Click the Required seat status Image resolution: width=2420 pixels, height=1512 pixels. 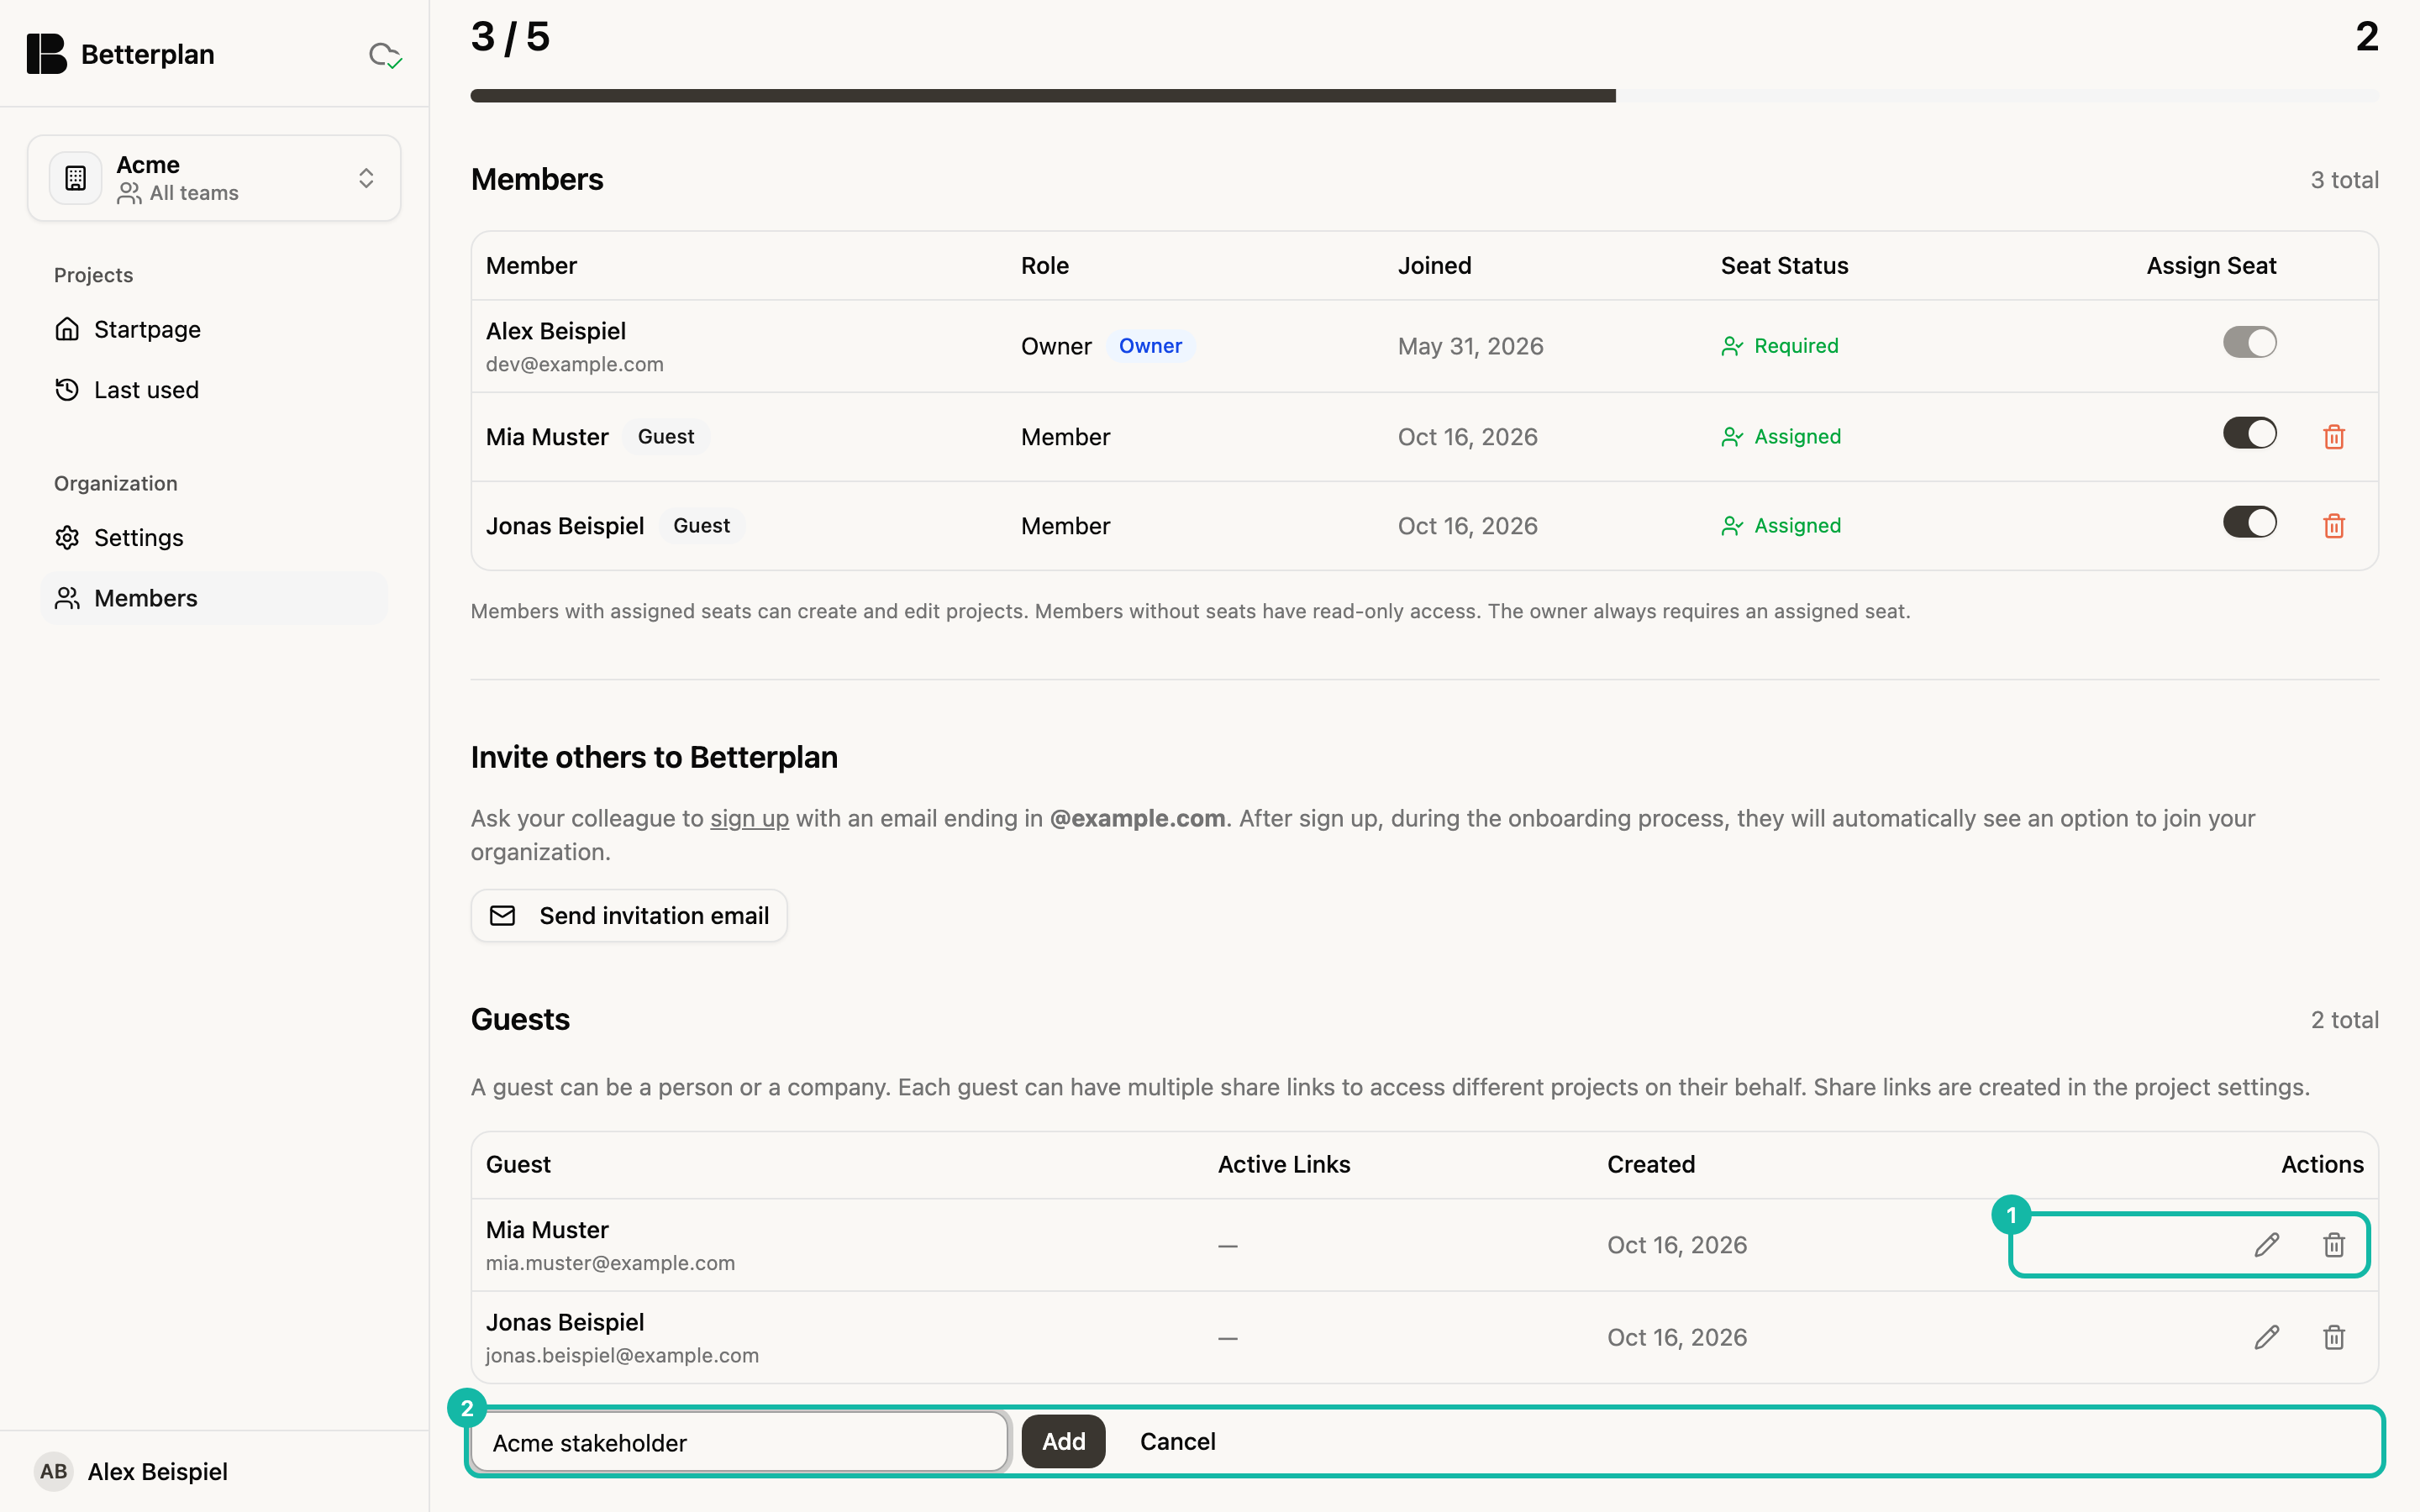pos(1780,346)
